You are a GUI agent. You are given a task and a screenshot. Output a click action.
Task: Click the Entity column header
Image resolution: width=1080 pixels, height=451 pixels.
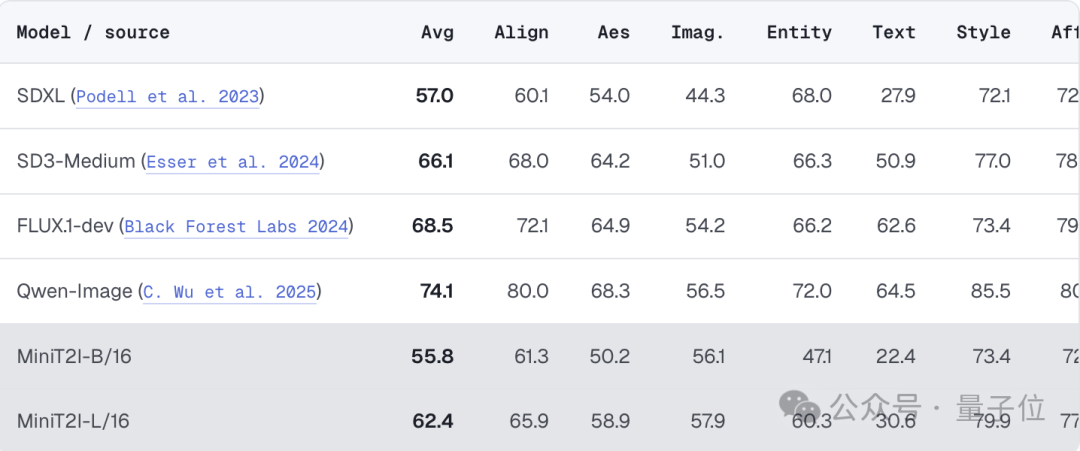point(799,32)
